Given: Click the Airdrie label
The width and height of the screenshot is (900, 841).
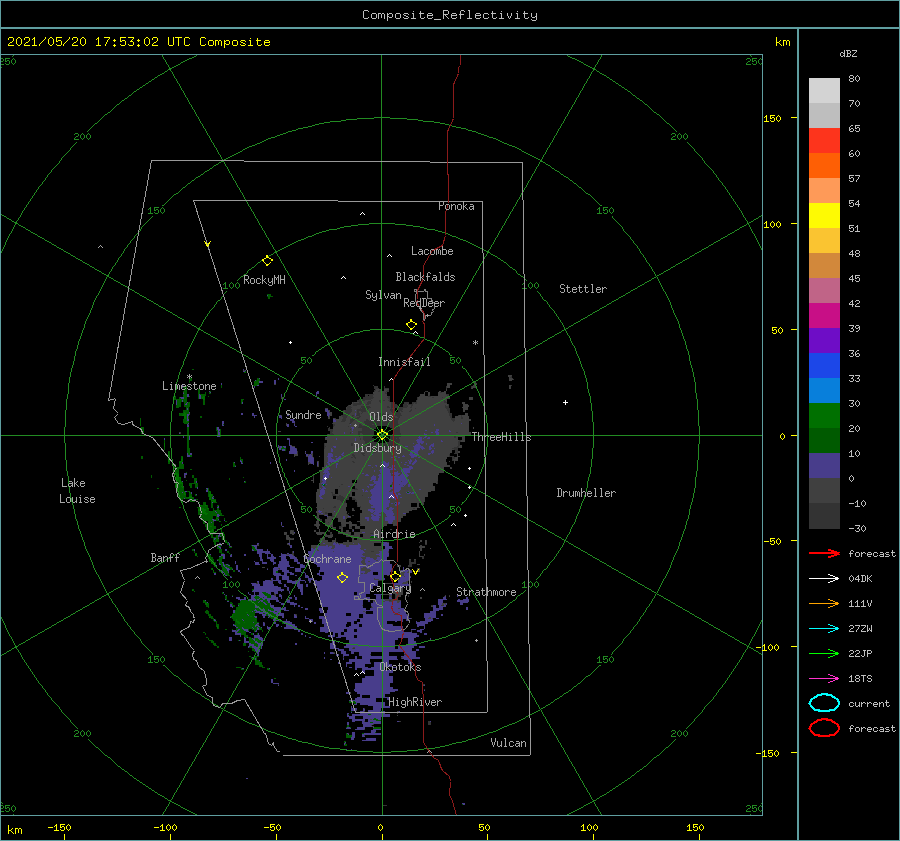Looking at the screenshot, I should (x=394, y=534).
